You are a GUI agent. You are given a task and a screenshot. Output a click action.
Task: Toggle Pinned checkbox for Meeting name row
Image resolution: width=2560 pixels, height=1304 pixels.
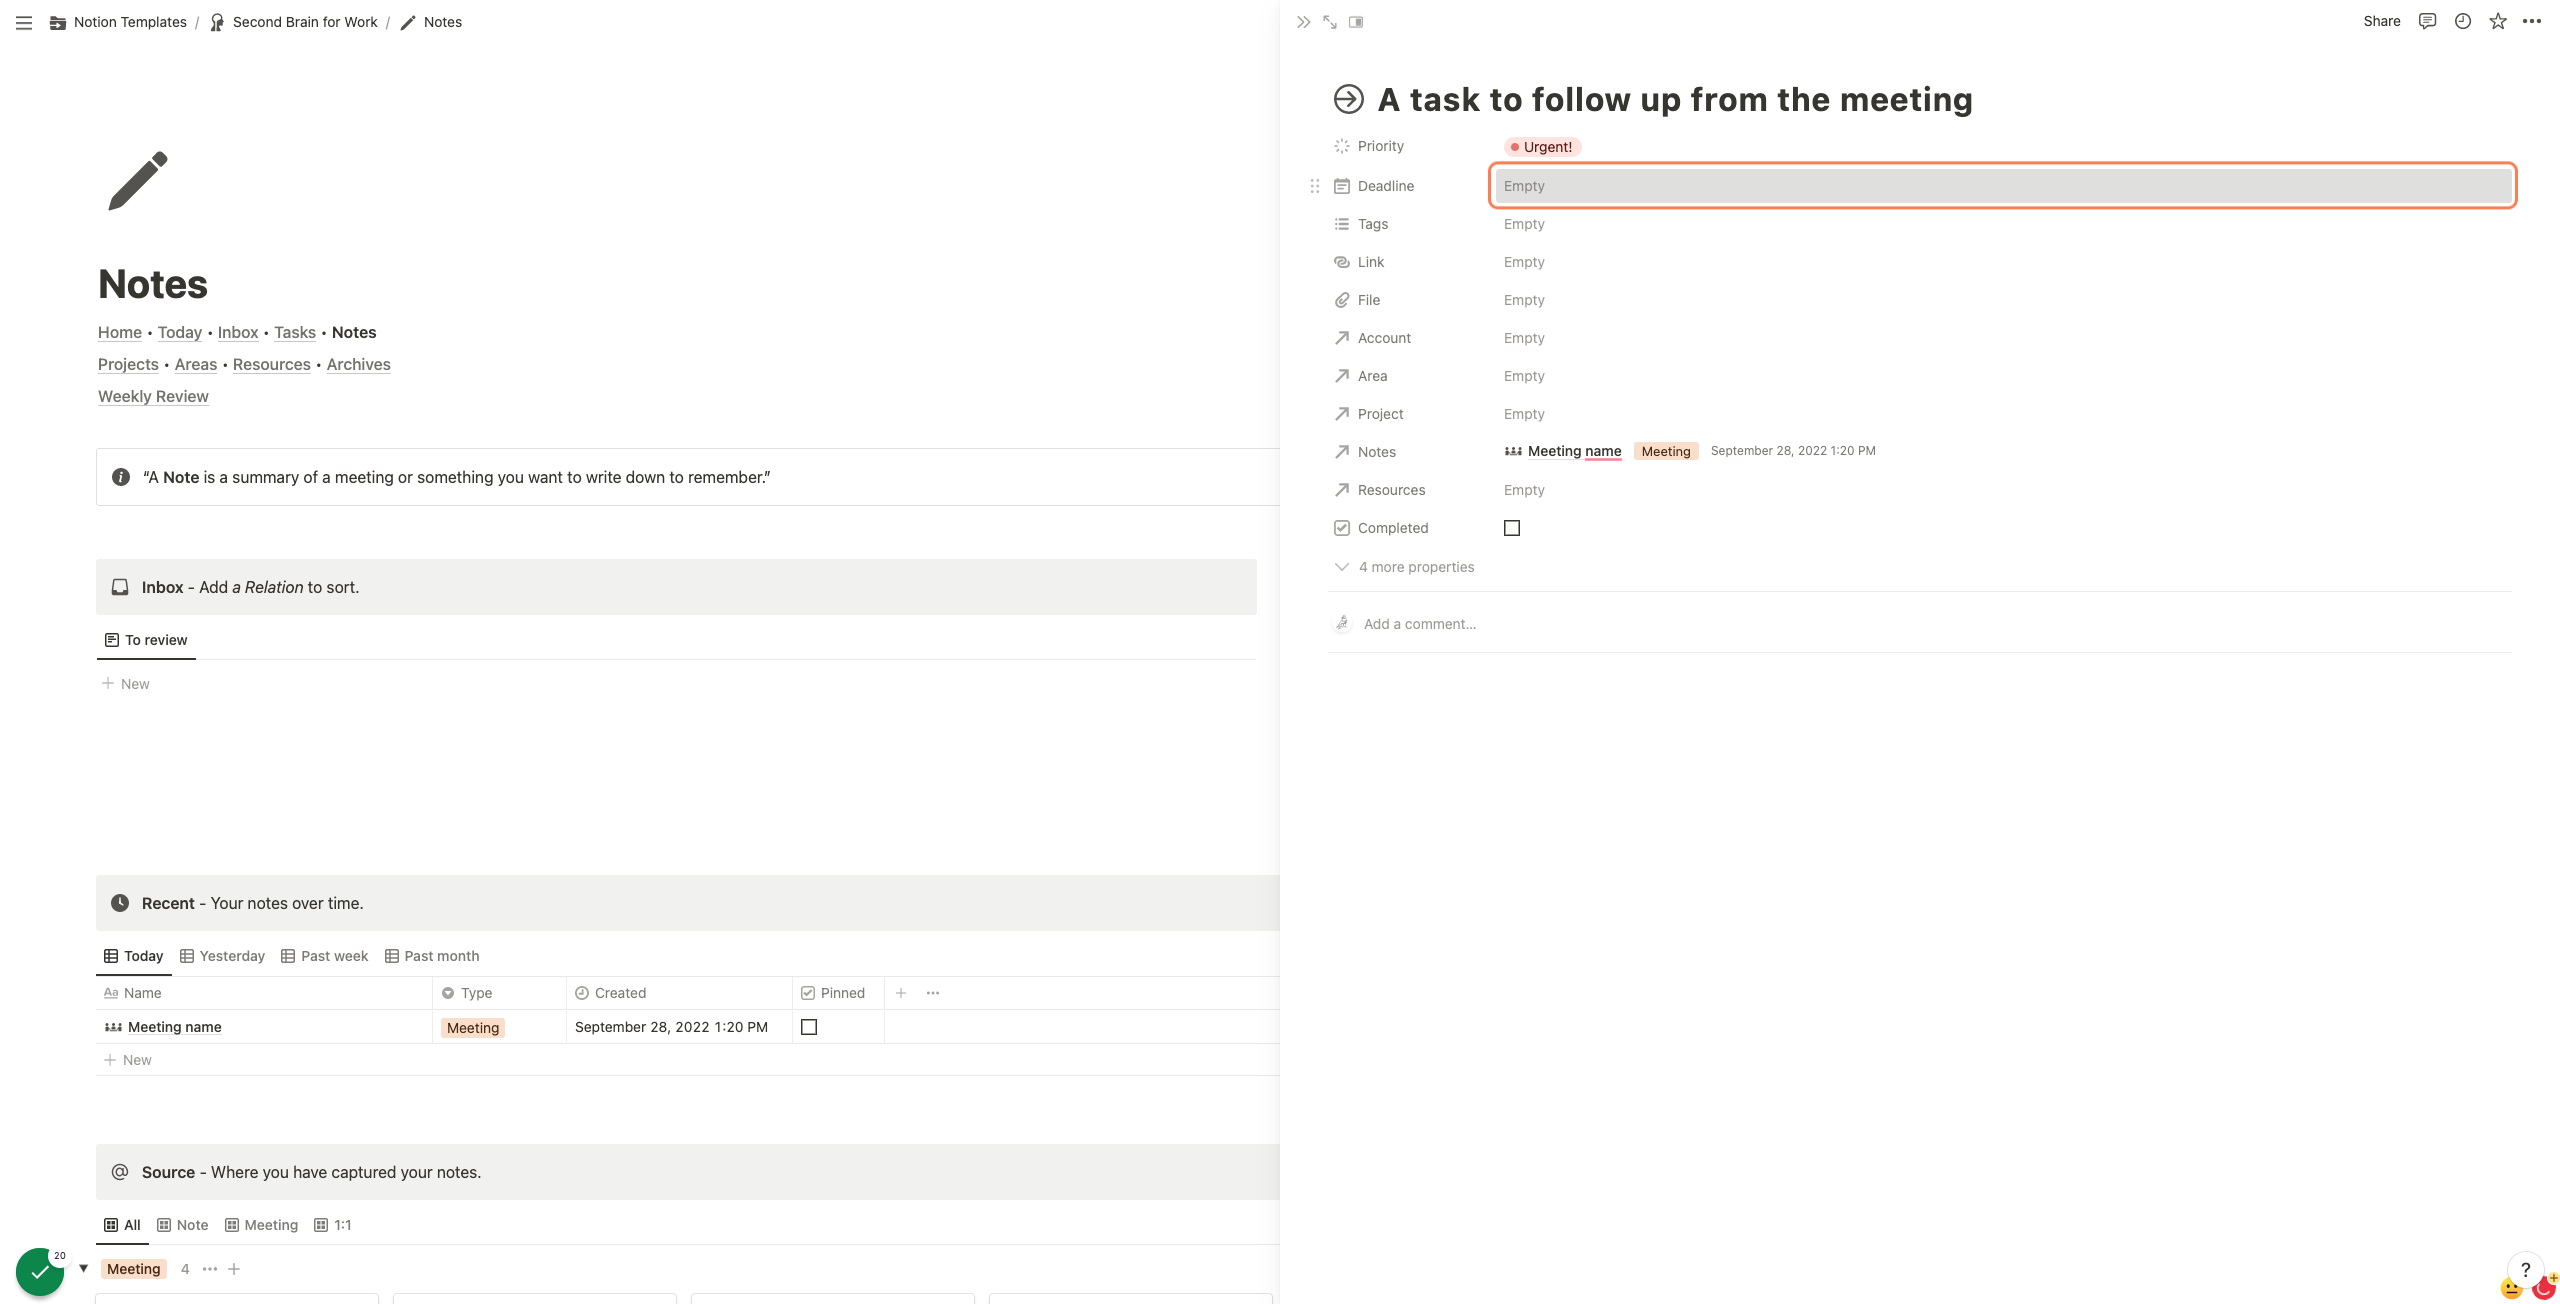[x=809, y=1027]
